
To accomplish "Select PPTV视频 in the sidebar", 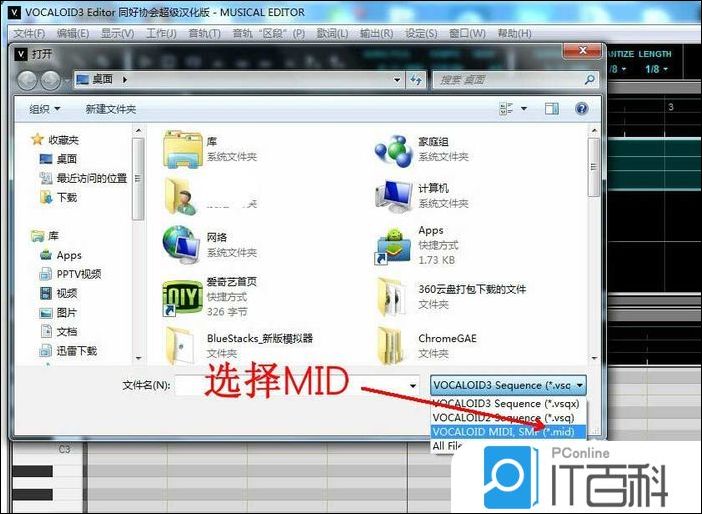I will [x=70, y=274].
